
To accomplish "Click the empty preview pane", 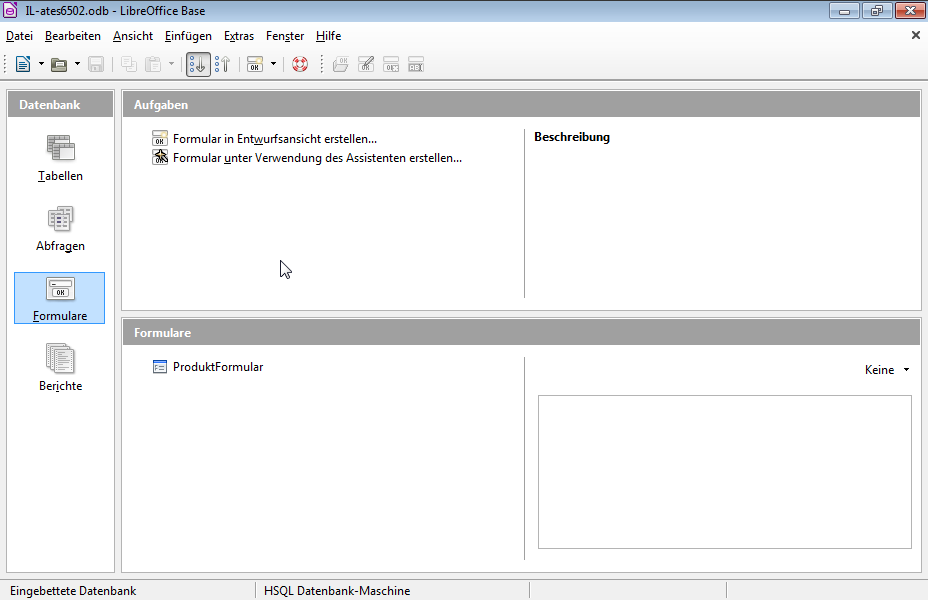I will coord(724,472).
